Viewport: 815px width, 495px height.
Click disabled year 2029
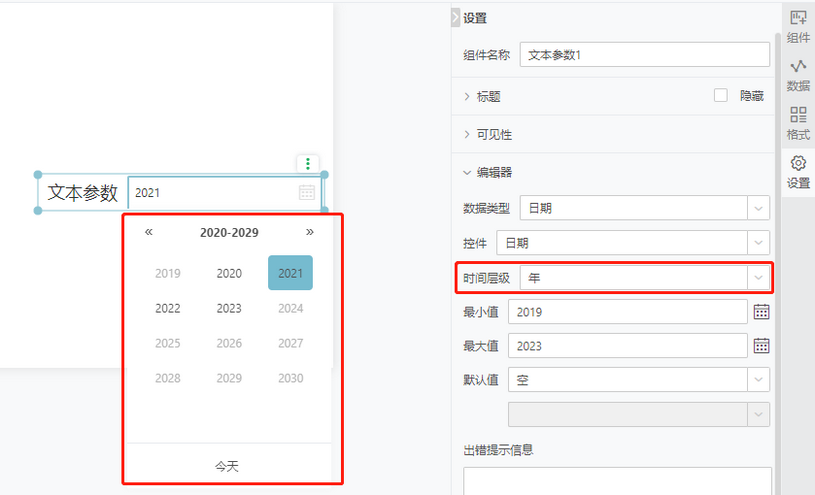tap(229, 378)
